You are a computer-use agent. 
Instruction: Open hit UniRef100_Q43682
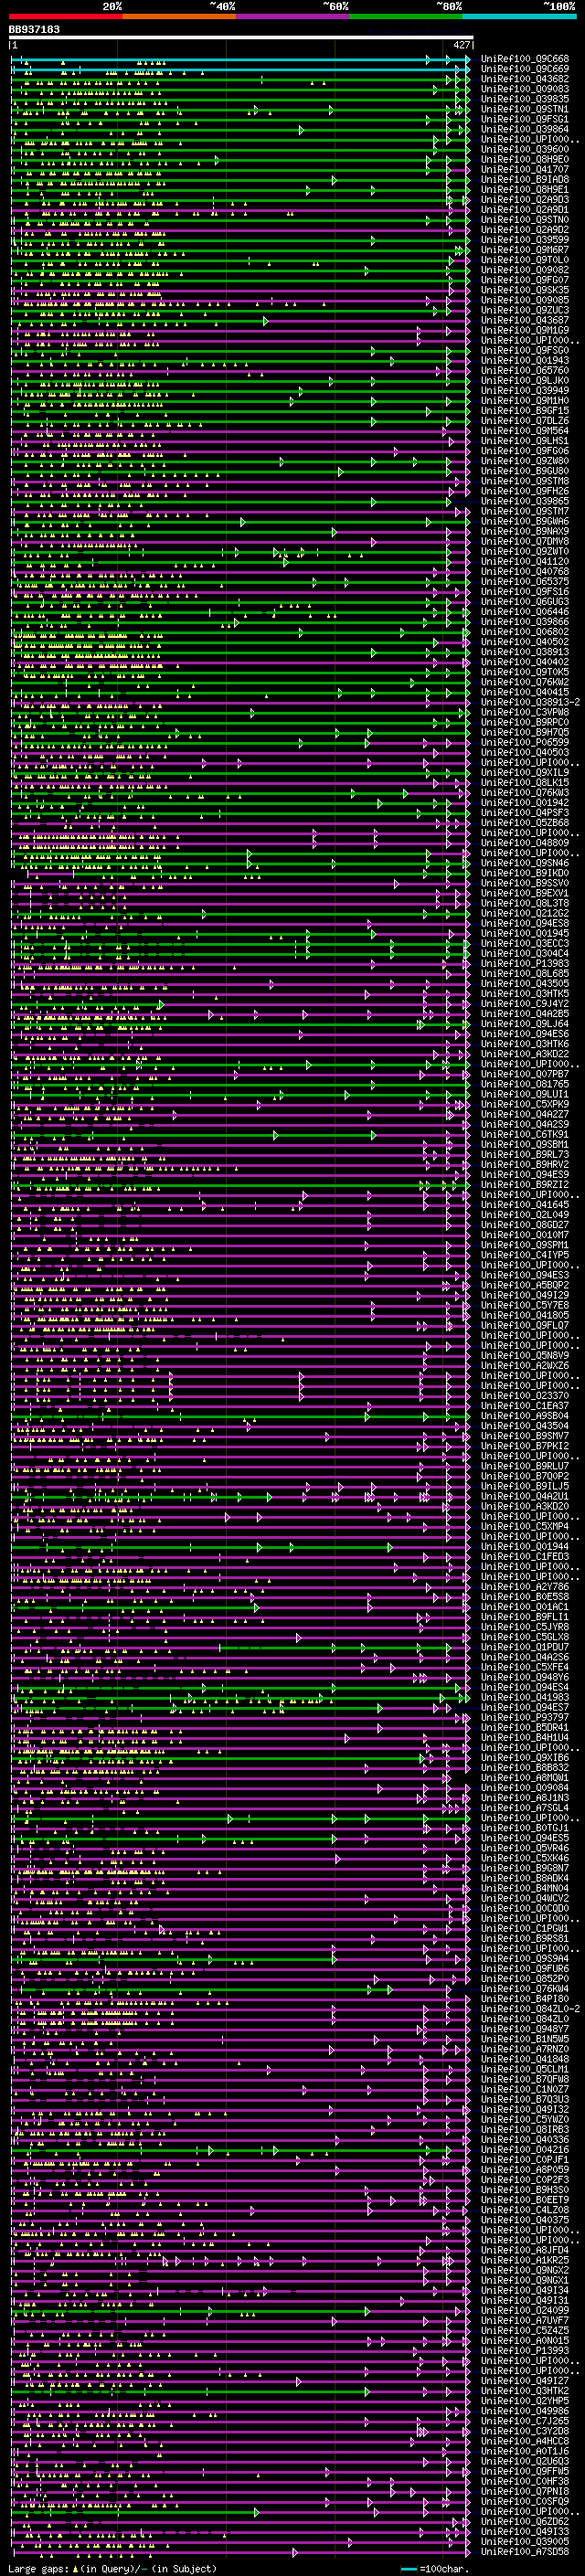pos(525,79)
